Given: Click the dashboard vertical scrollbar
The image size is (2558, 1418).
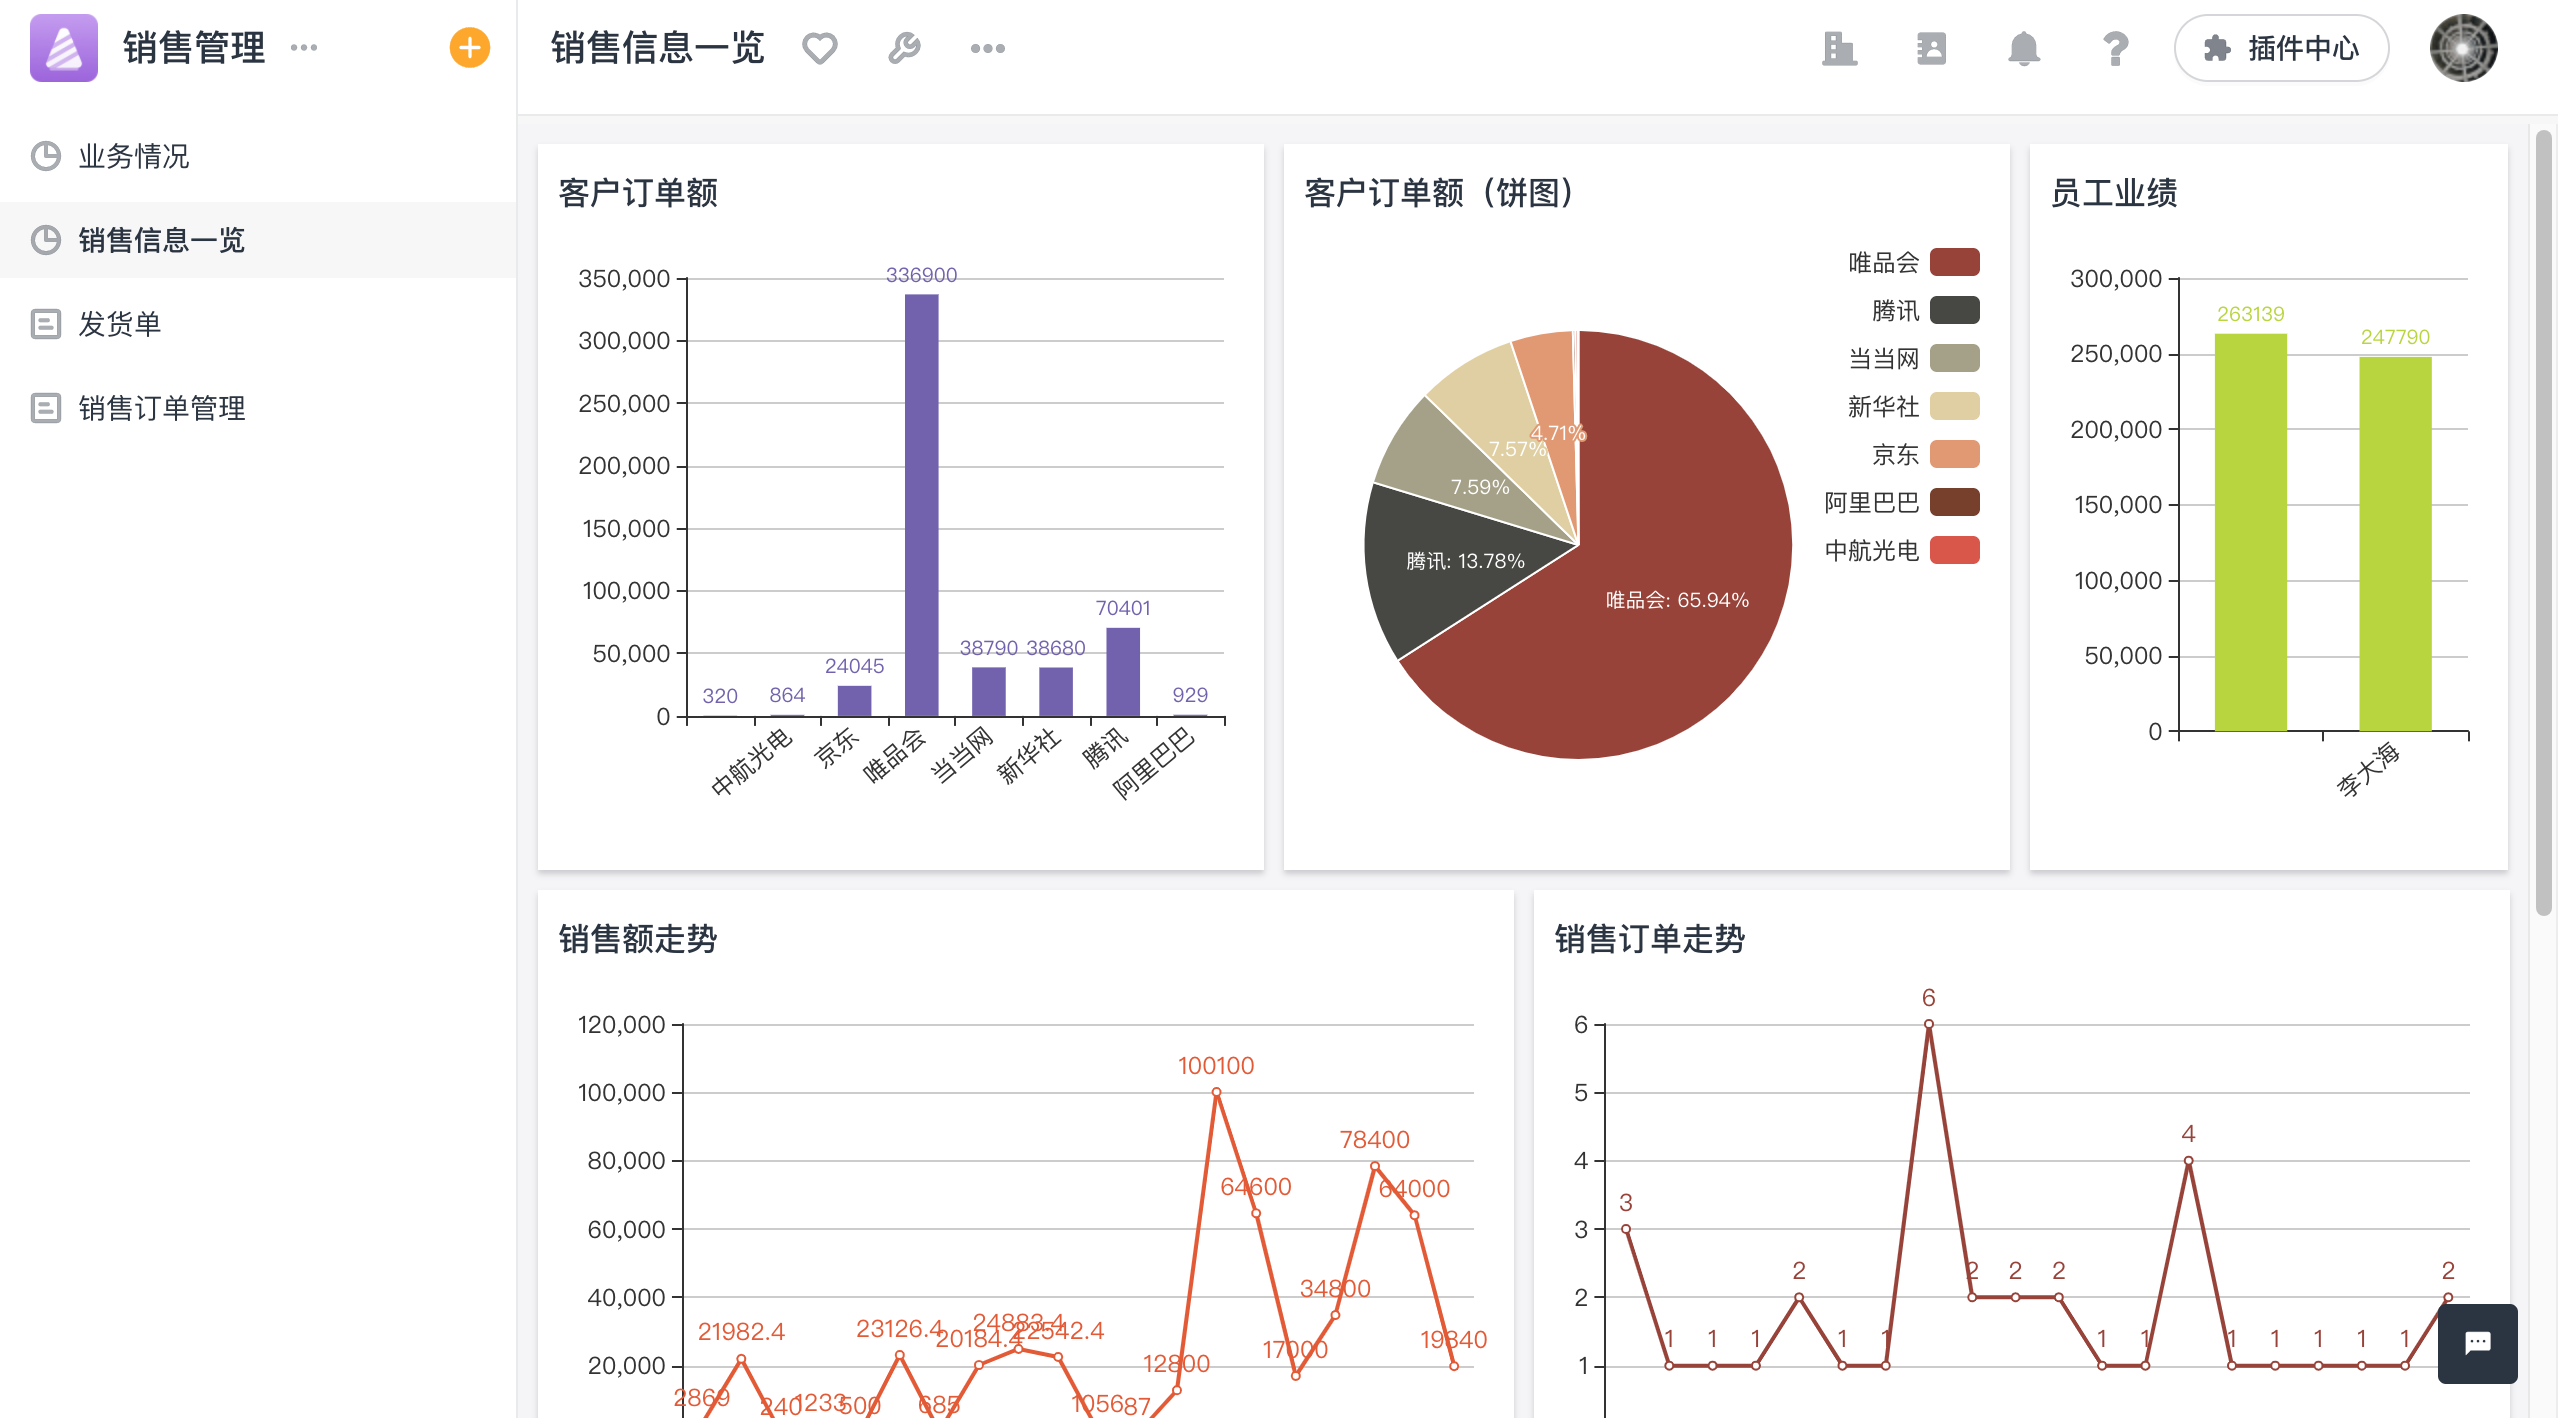Looking at the screenshot, I should tap(2543, 523).
